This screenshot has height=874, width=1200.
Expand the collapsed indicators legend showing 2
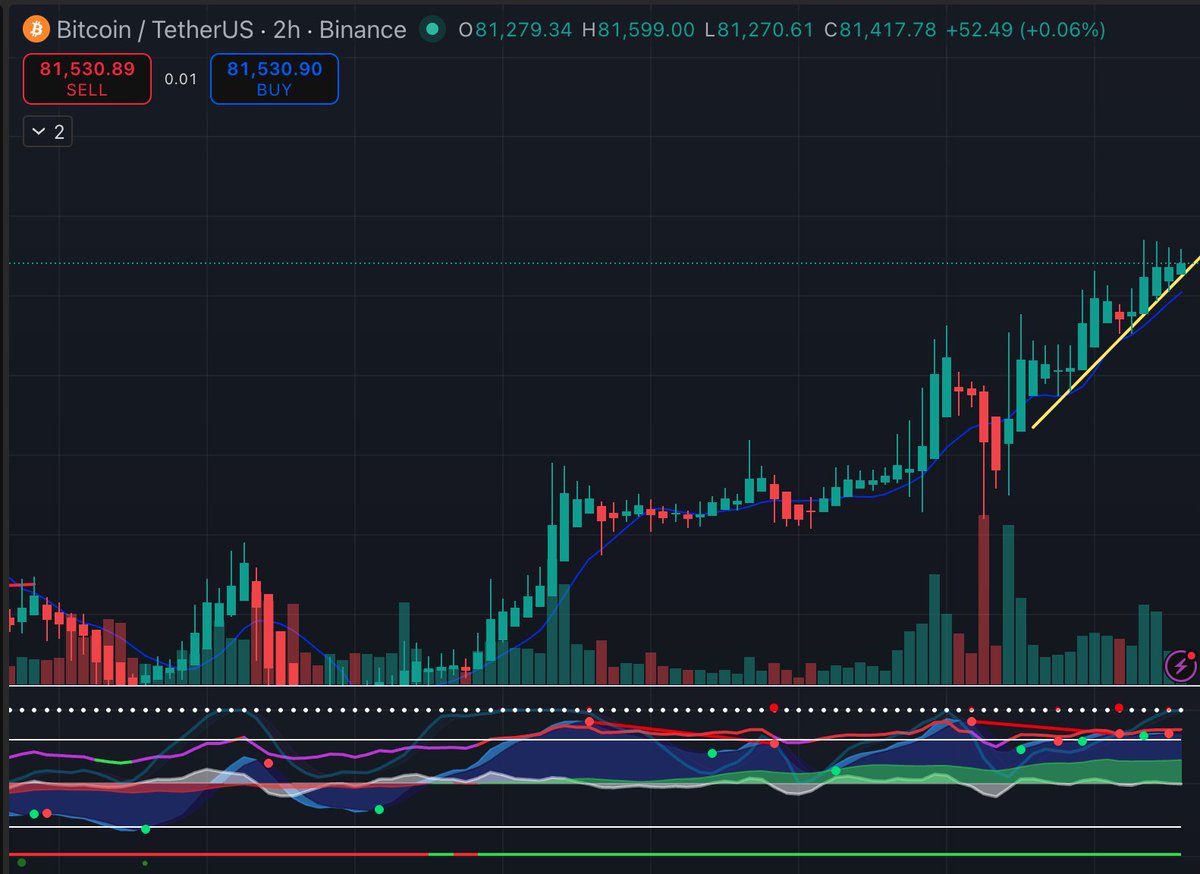pyautogui.click(x=48, y=131)
